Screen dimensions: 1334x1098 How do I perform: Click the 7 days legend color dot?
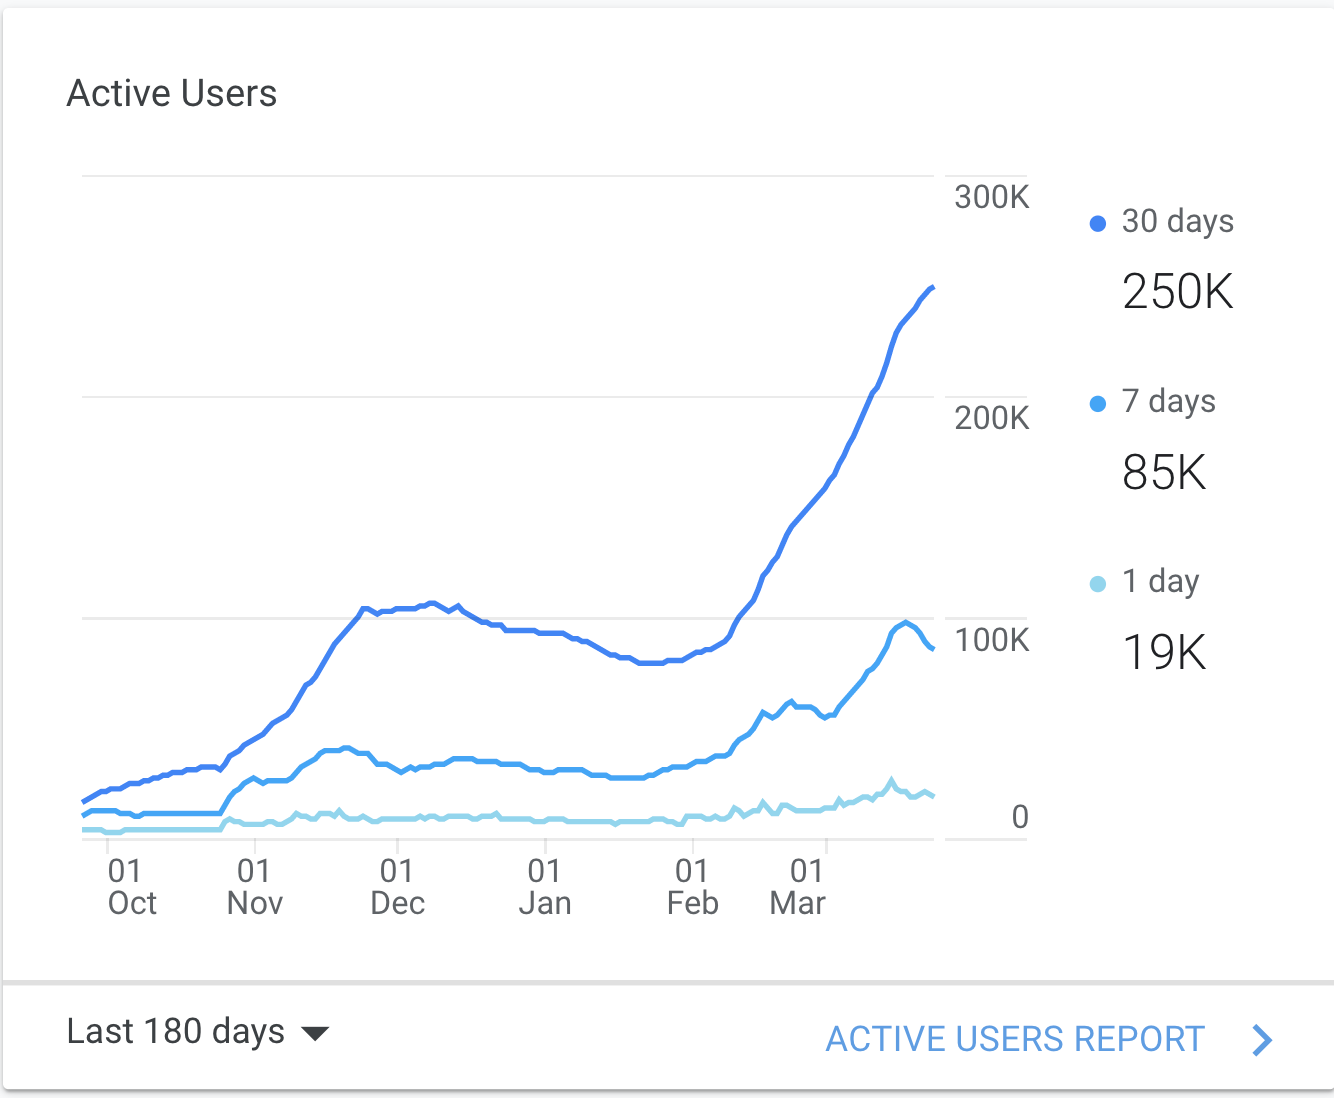click(1098, 403)
